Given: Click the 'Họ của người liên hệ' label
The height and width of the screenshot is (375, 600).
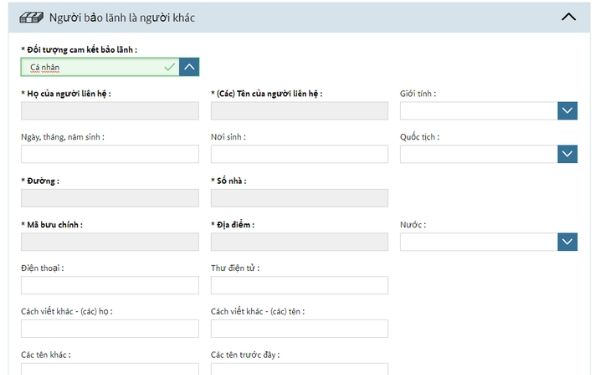Looking at the screenshot, I should (66, 93).
